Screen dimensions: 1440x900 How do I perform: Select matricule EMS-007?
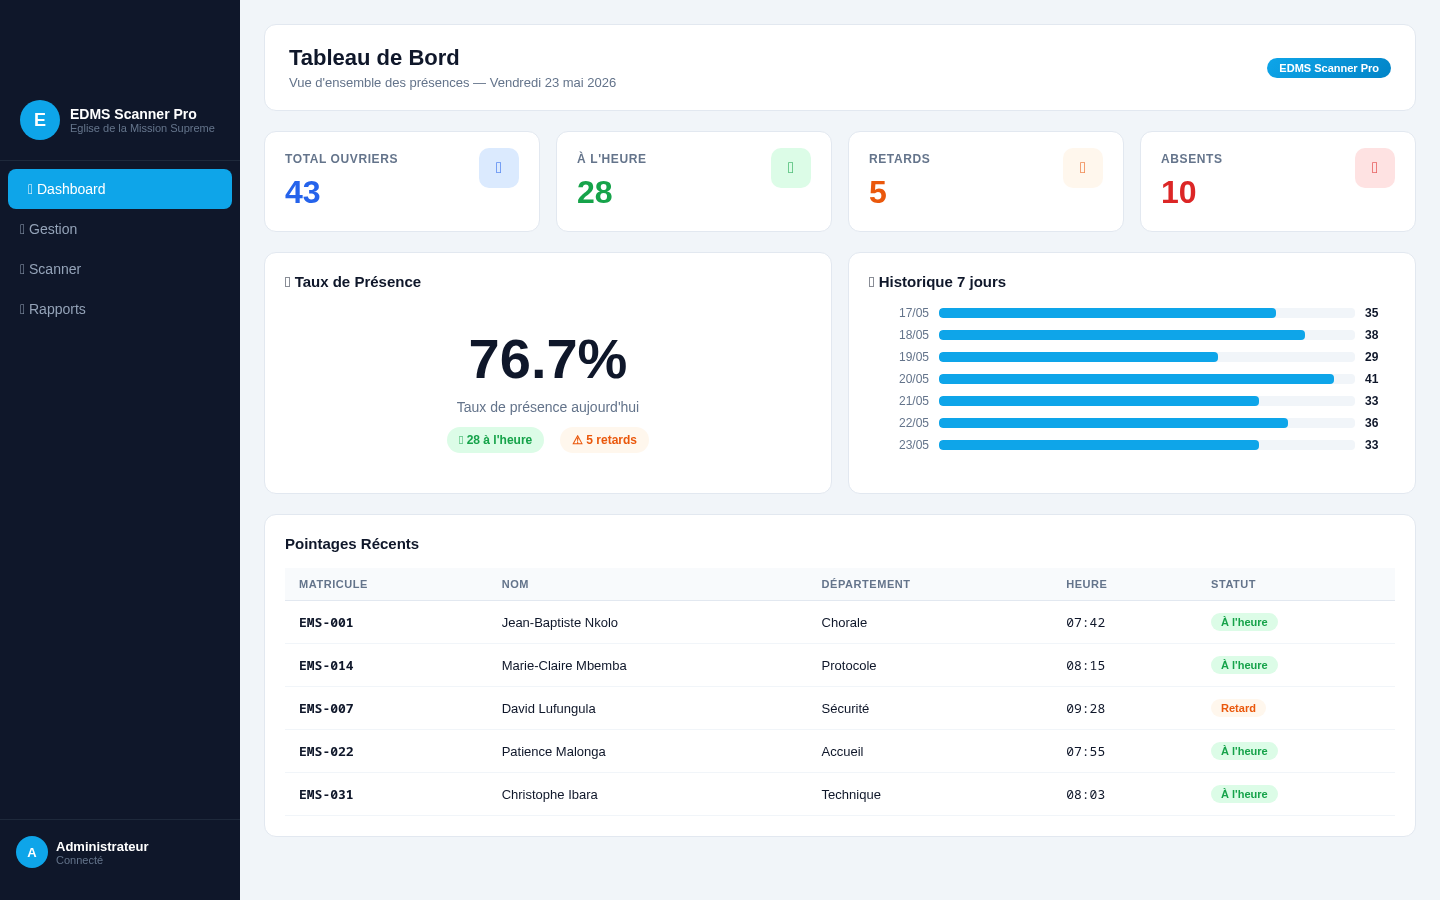pos(326,708)
